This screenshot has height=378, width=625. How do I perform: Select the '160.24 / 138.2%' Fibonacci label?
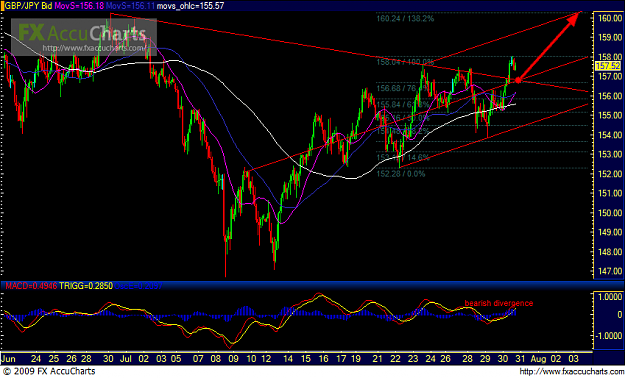405,18
